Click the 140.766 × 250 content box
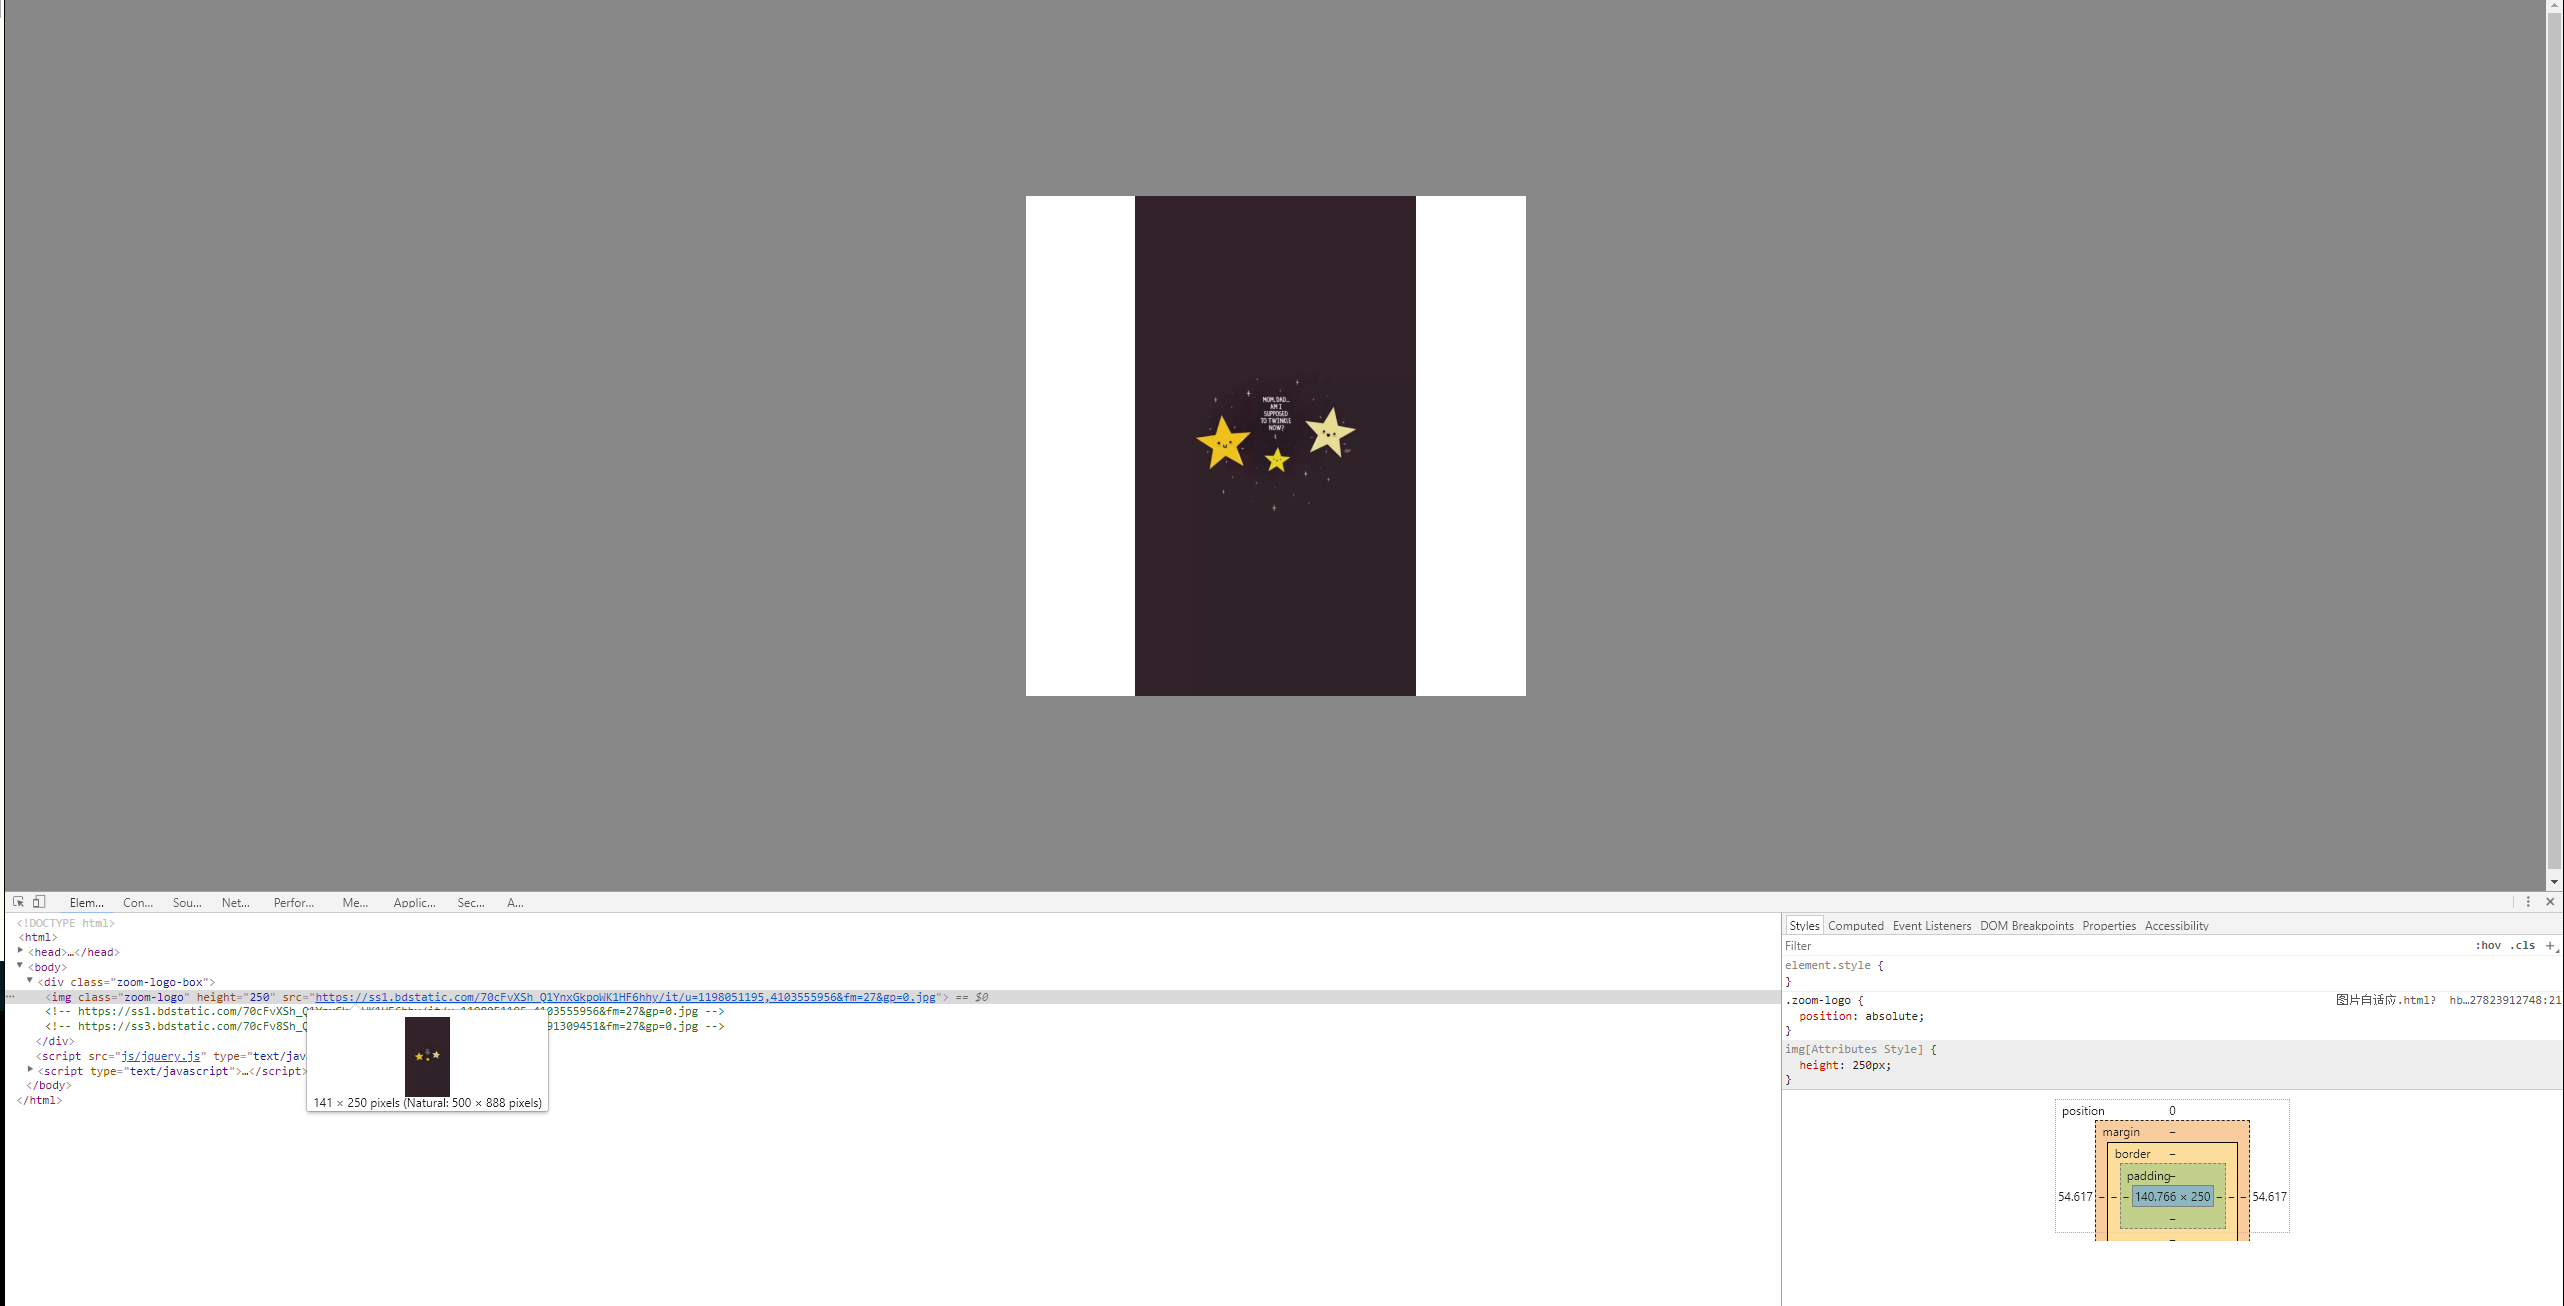2564x1306 pixels. click(x=2172, y=1196)
